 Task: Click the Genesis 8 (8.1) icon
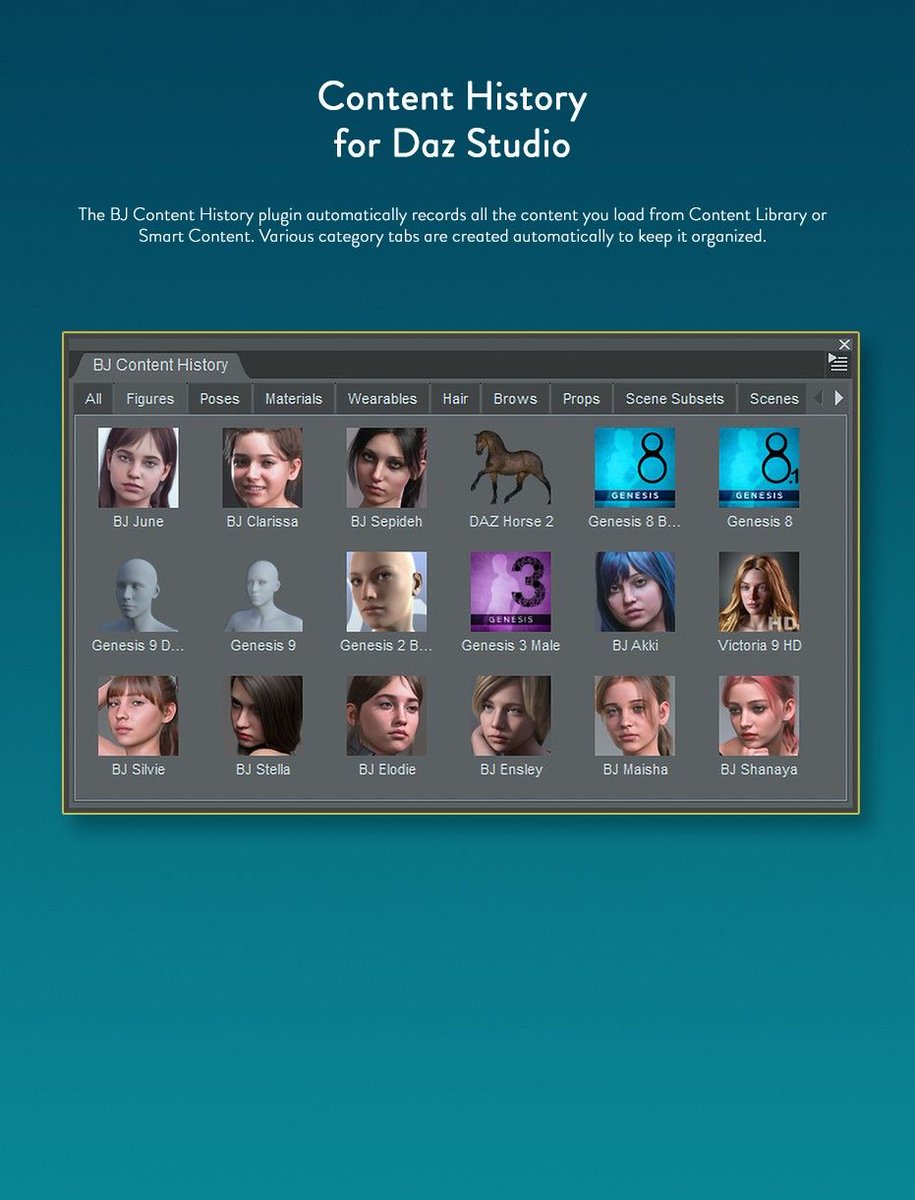pyautogui.click(x=759, y=468)
